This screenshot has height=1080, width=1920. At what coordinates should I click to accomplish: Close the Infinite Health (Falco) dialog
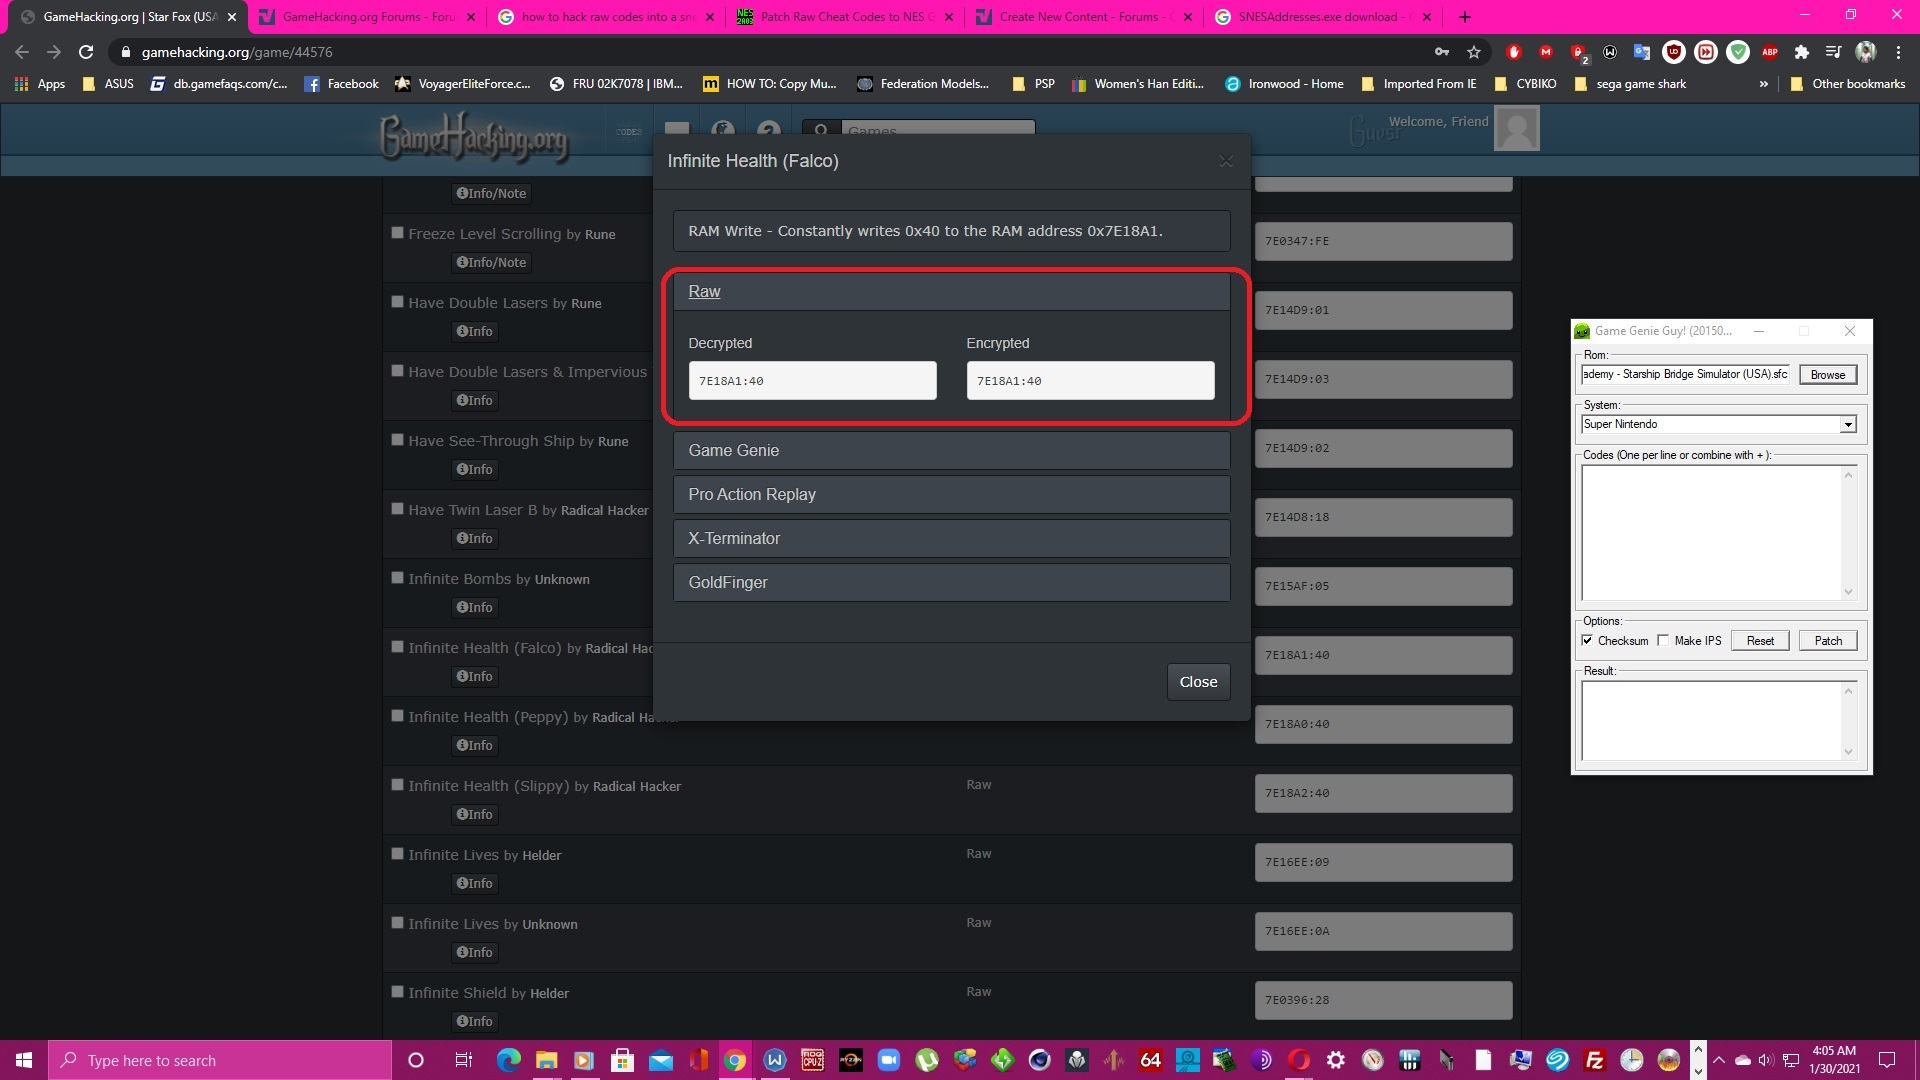pos(1198,682)
